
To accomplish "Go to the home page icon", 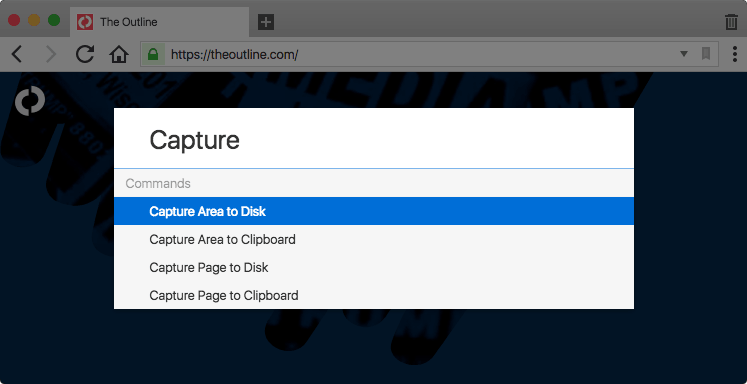I will pyautogui.click(x=119, y=54).
